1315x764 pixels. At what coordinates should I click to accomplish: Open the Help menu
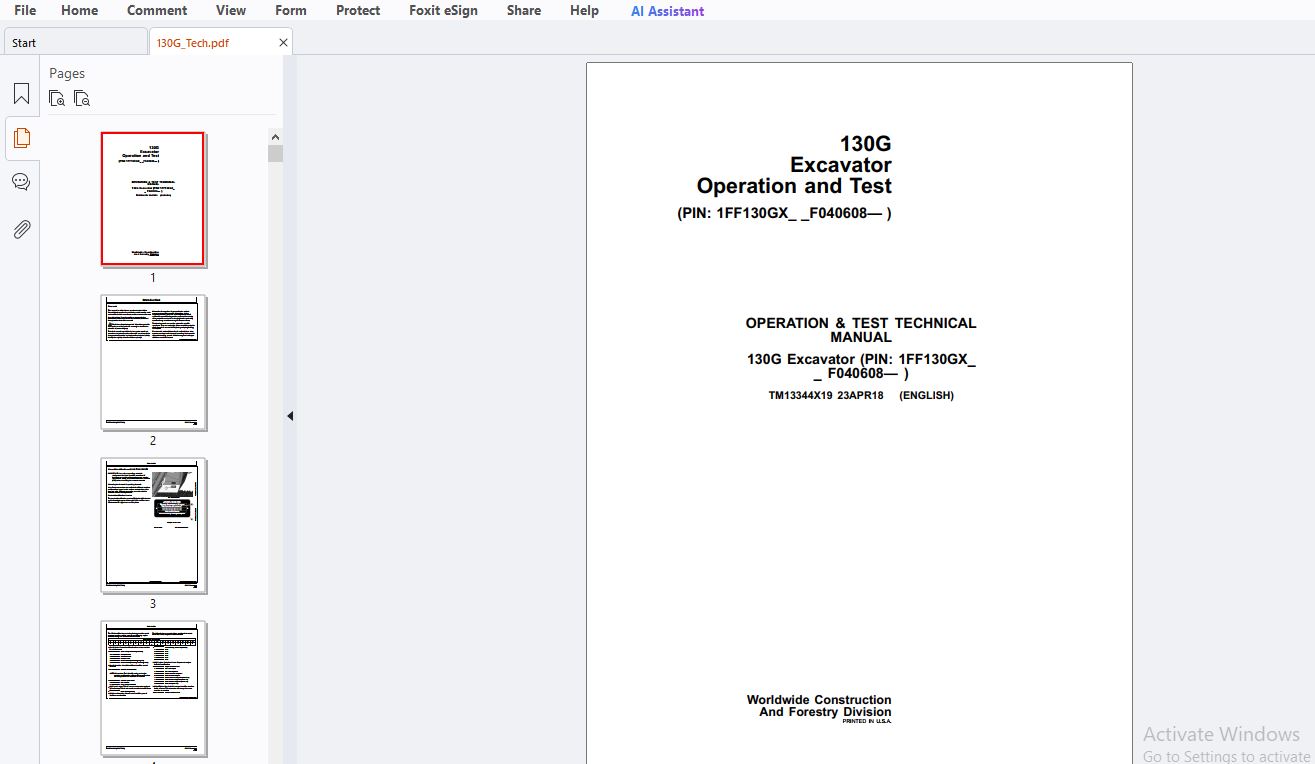coord(584,10)
